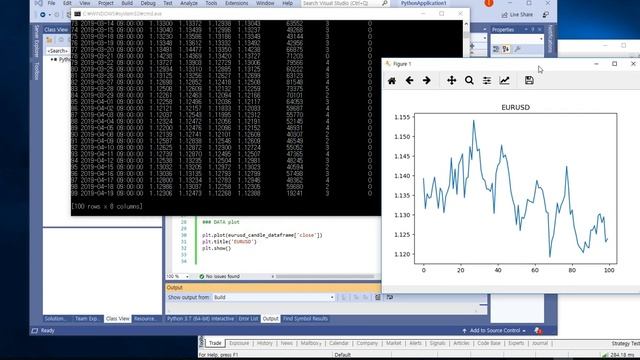640x360 pixels.
Task: Open the Python 3.7 Interactive tab
Action: [200, 319]
